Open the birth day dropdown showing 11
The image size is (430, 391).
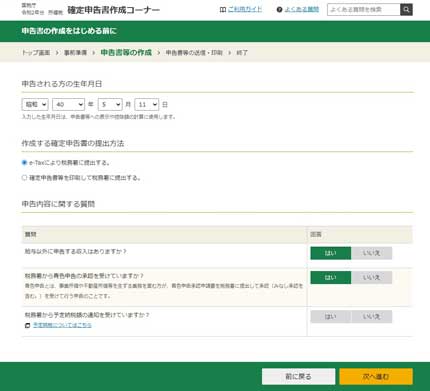147,104
